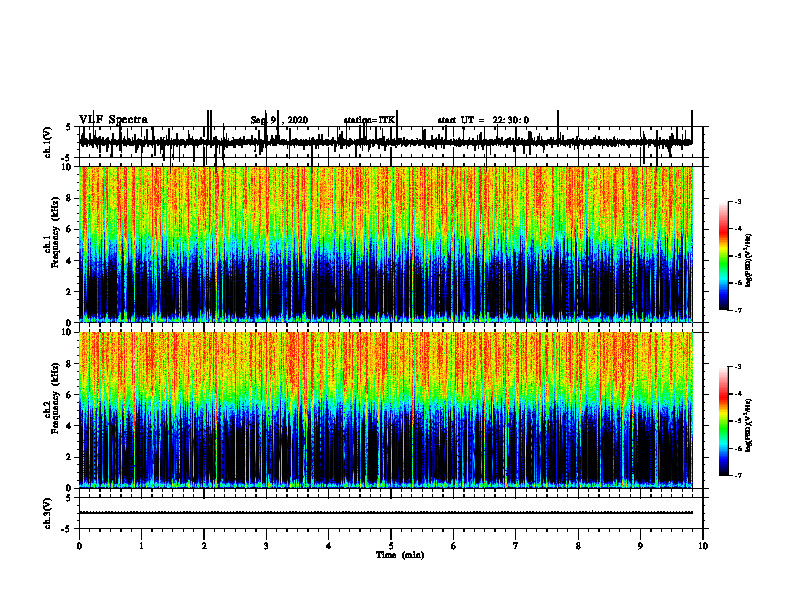The image size is (792, 612).
Task: Click the "-3" label on ch.2 color bar
Action: point(738,367)
